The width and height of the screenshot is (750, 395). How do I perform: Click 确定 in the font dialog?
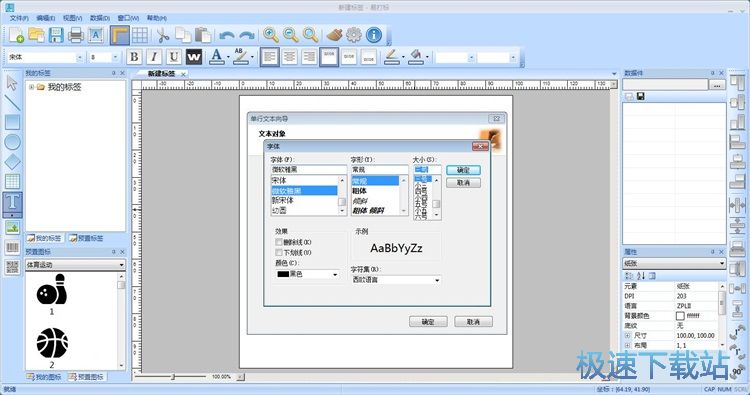[x=463, y=170]
